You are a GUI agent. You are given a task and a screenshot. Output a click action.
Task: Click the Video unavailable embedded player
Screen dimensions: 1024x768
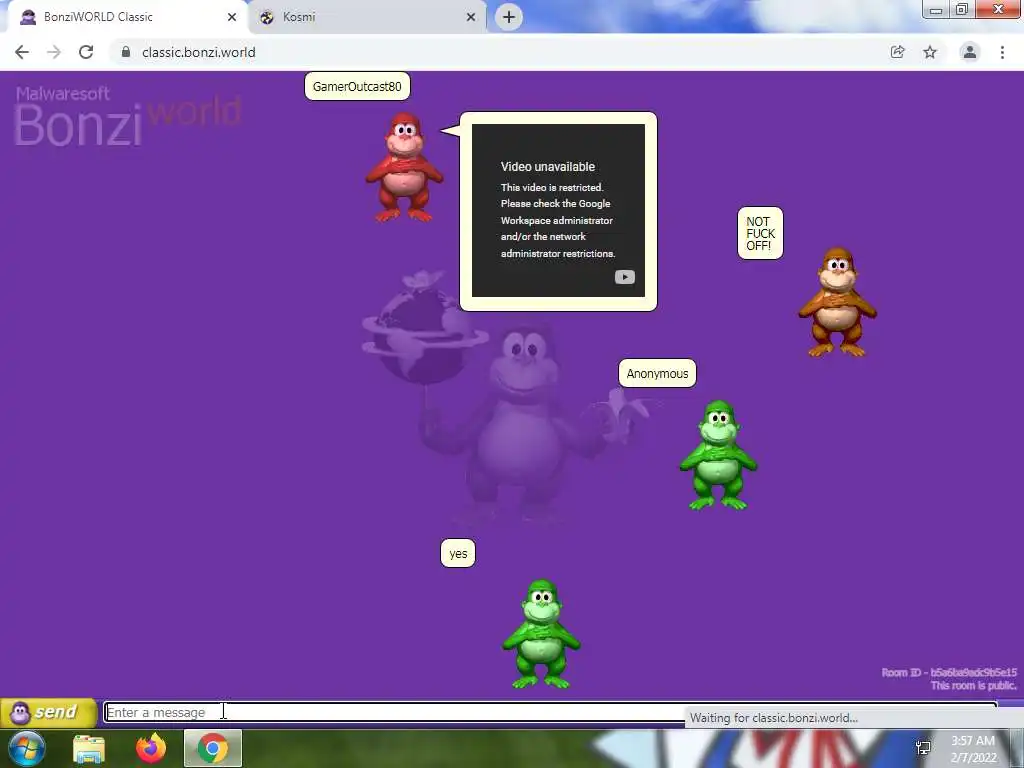[558, 210]
